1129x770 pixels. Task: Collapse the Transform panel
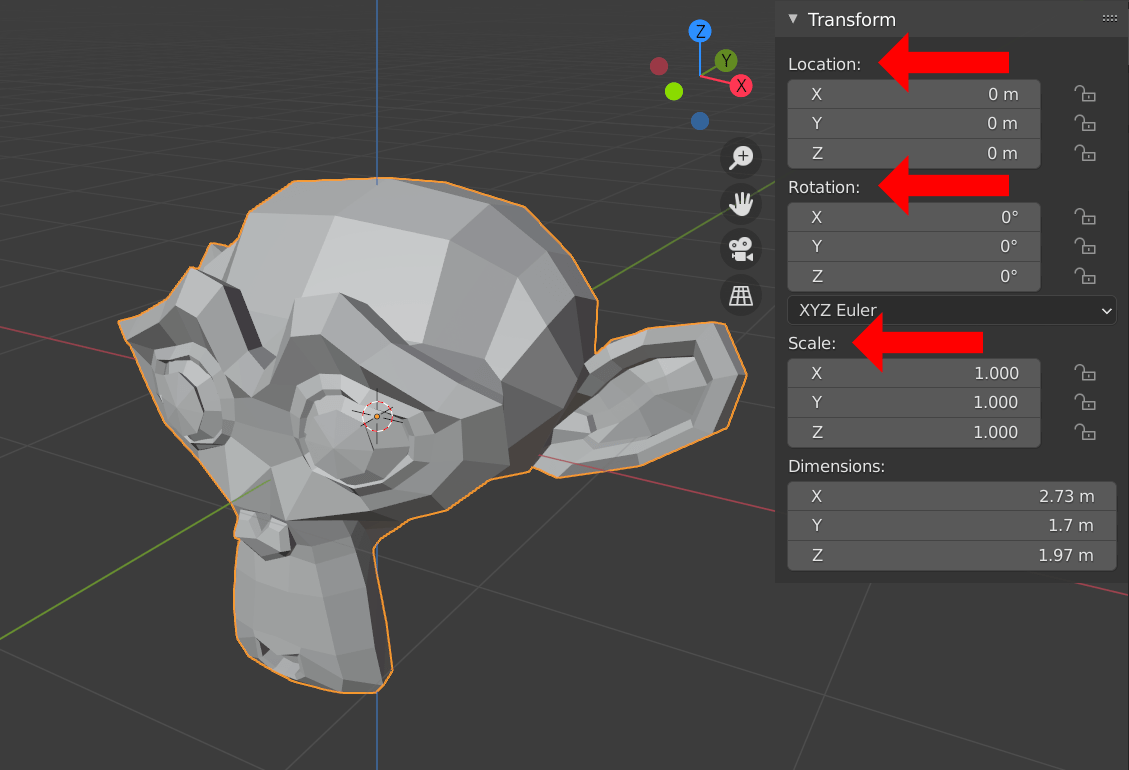coord(791,18)
